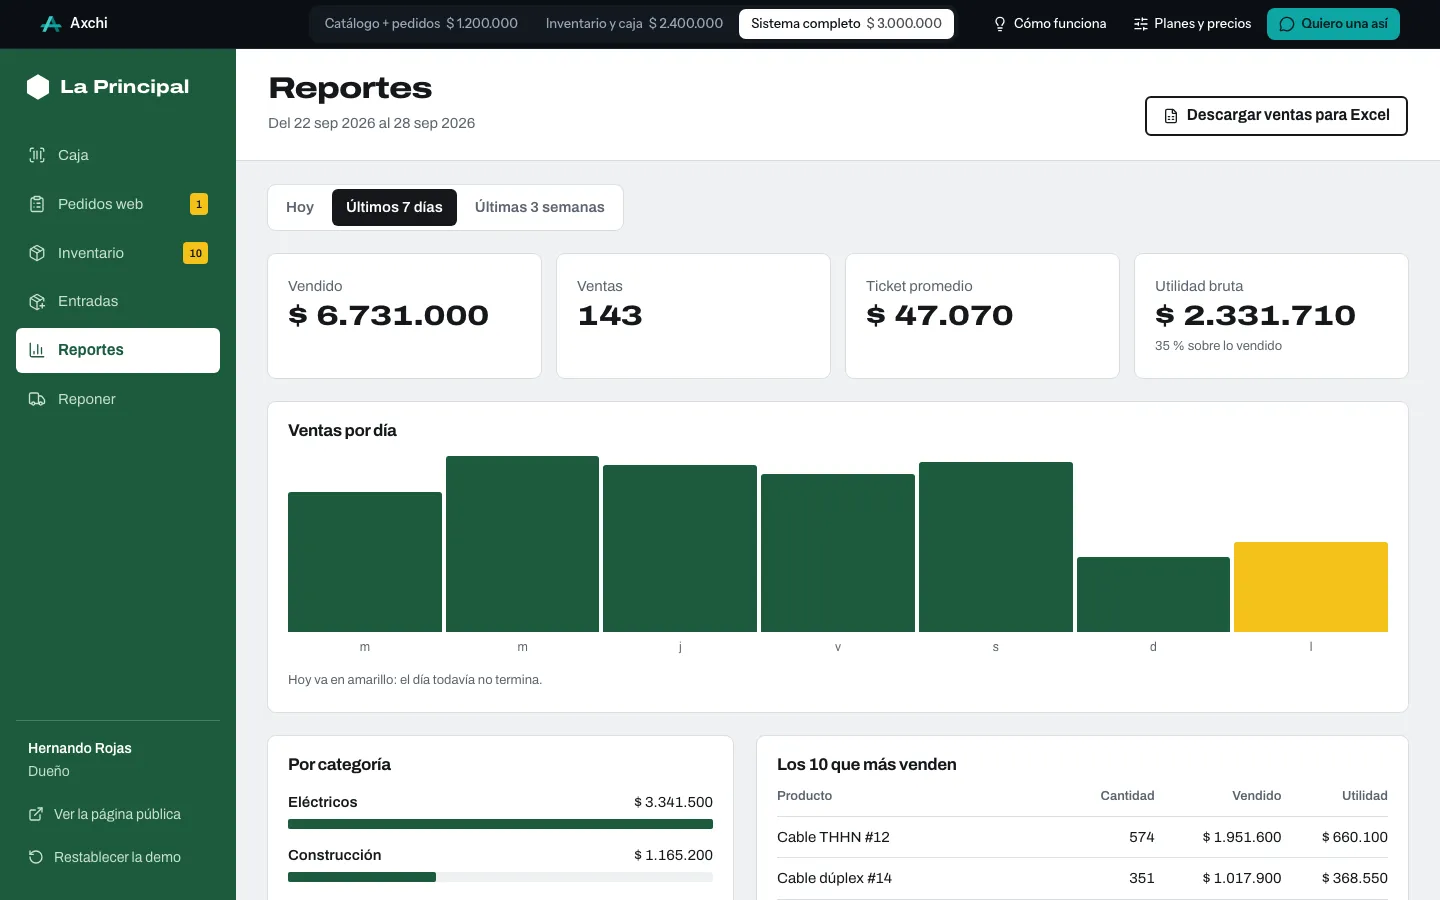
Task: Click the Sunday (d) sales bar
Action: tap(1153, 594)
